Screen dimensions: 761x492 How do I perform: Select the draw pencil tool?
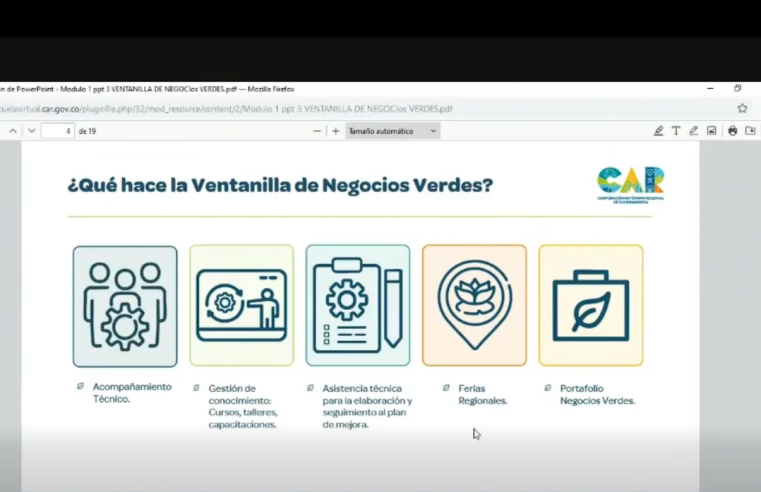[694, 131]
